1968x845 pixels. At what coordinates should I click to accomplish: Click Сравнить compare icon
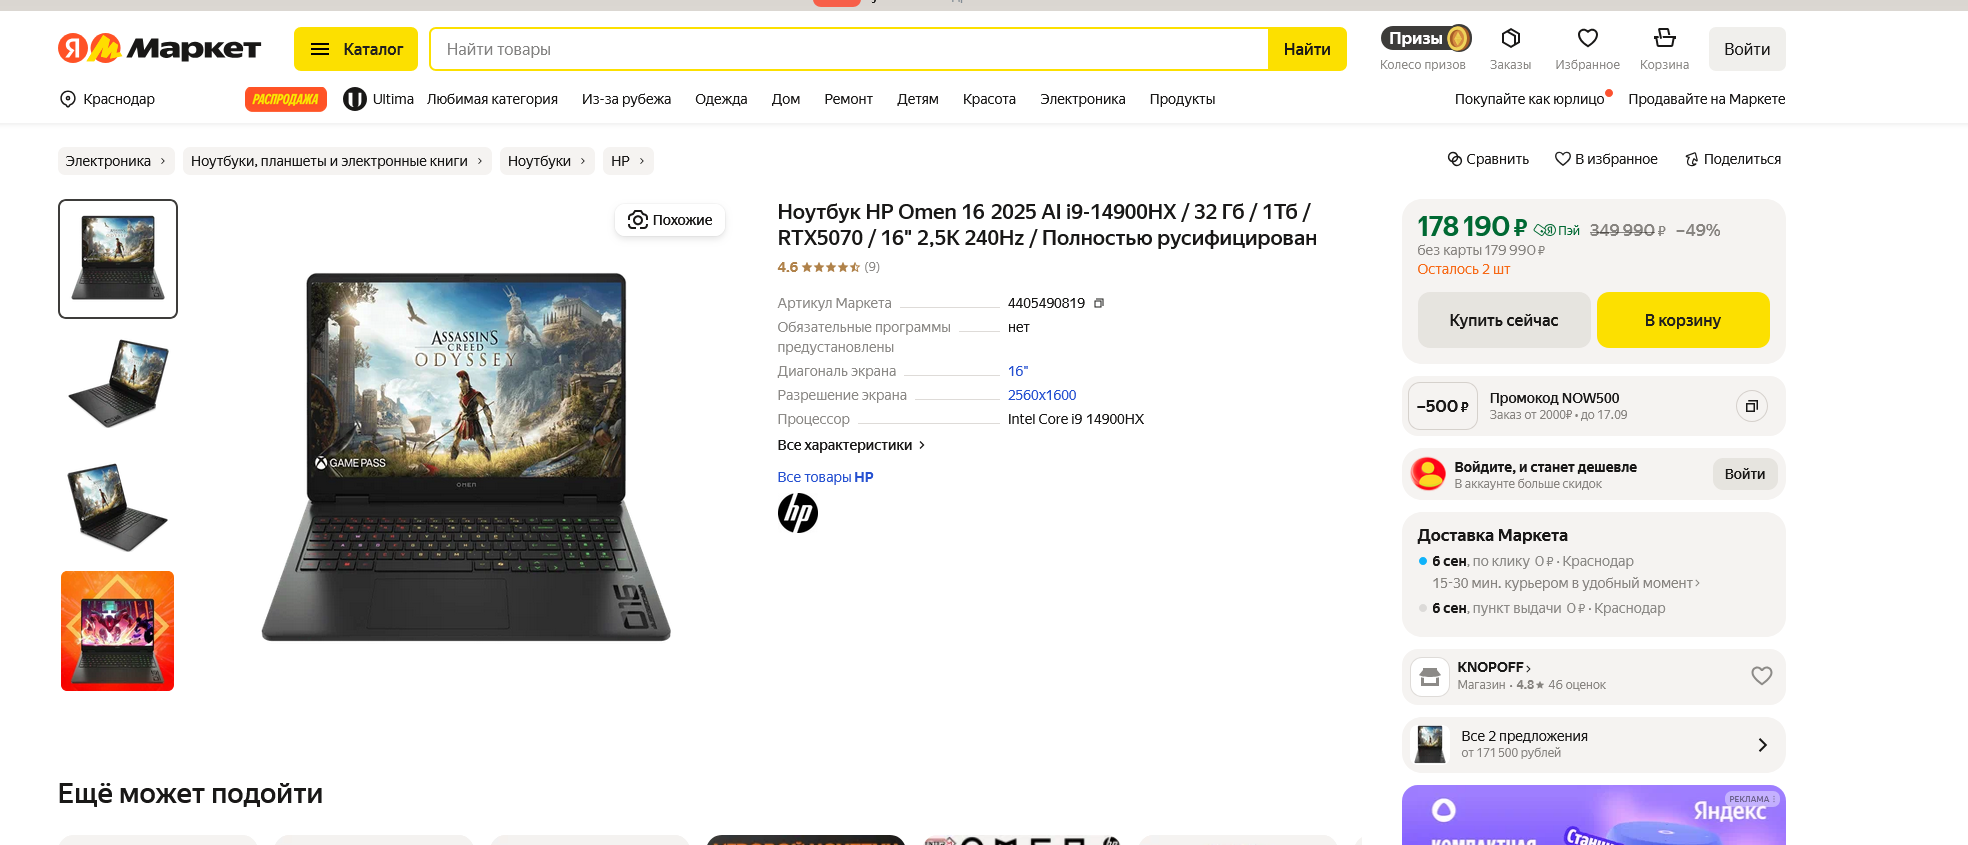tap(1488, 159)
